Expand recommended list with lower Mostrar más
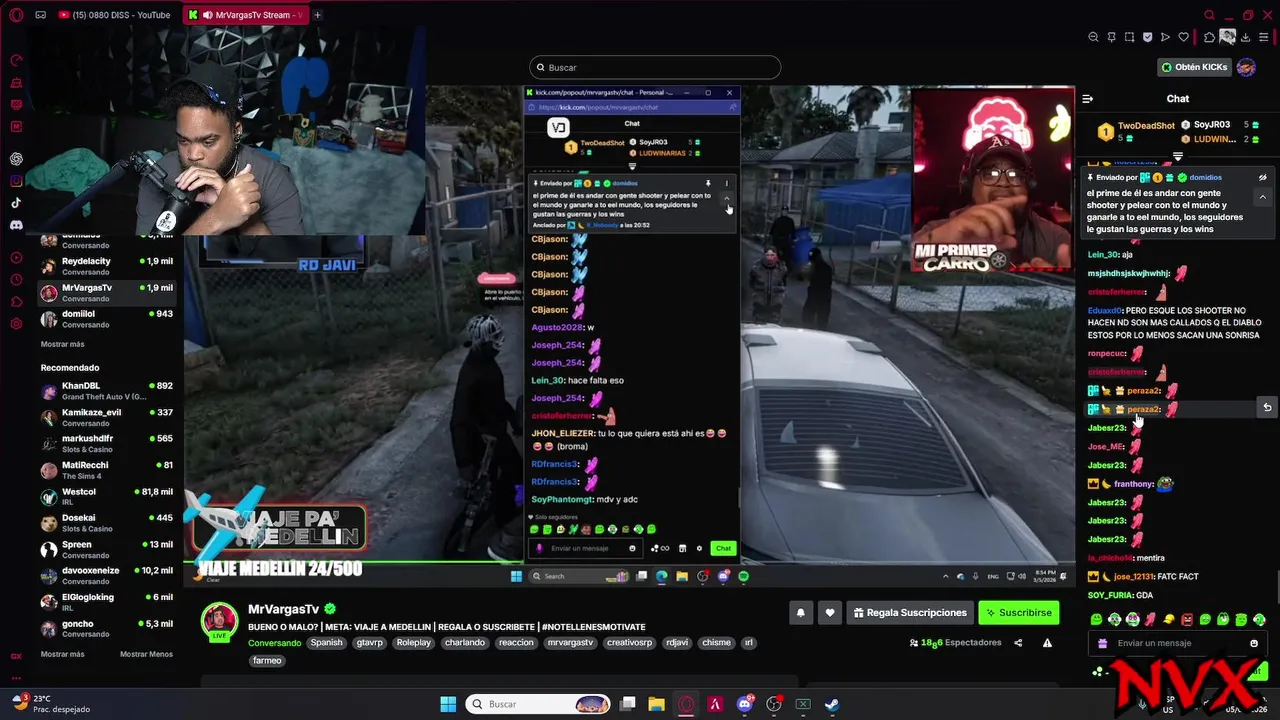 62,654
